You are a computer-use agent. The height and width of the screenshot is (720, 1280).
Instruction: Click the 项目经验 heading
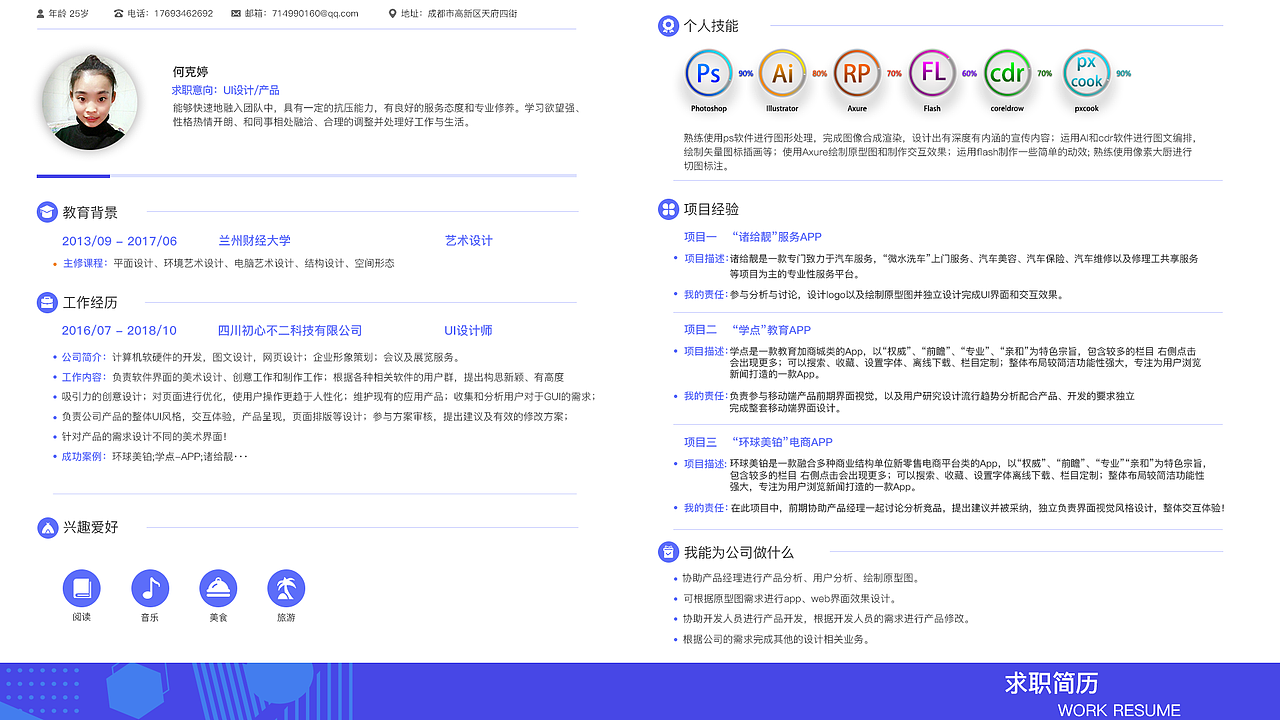pos(711,209)
